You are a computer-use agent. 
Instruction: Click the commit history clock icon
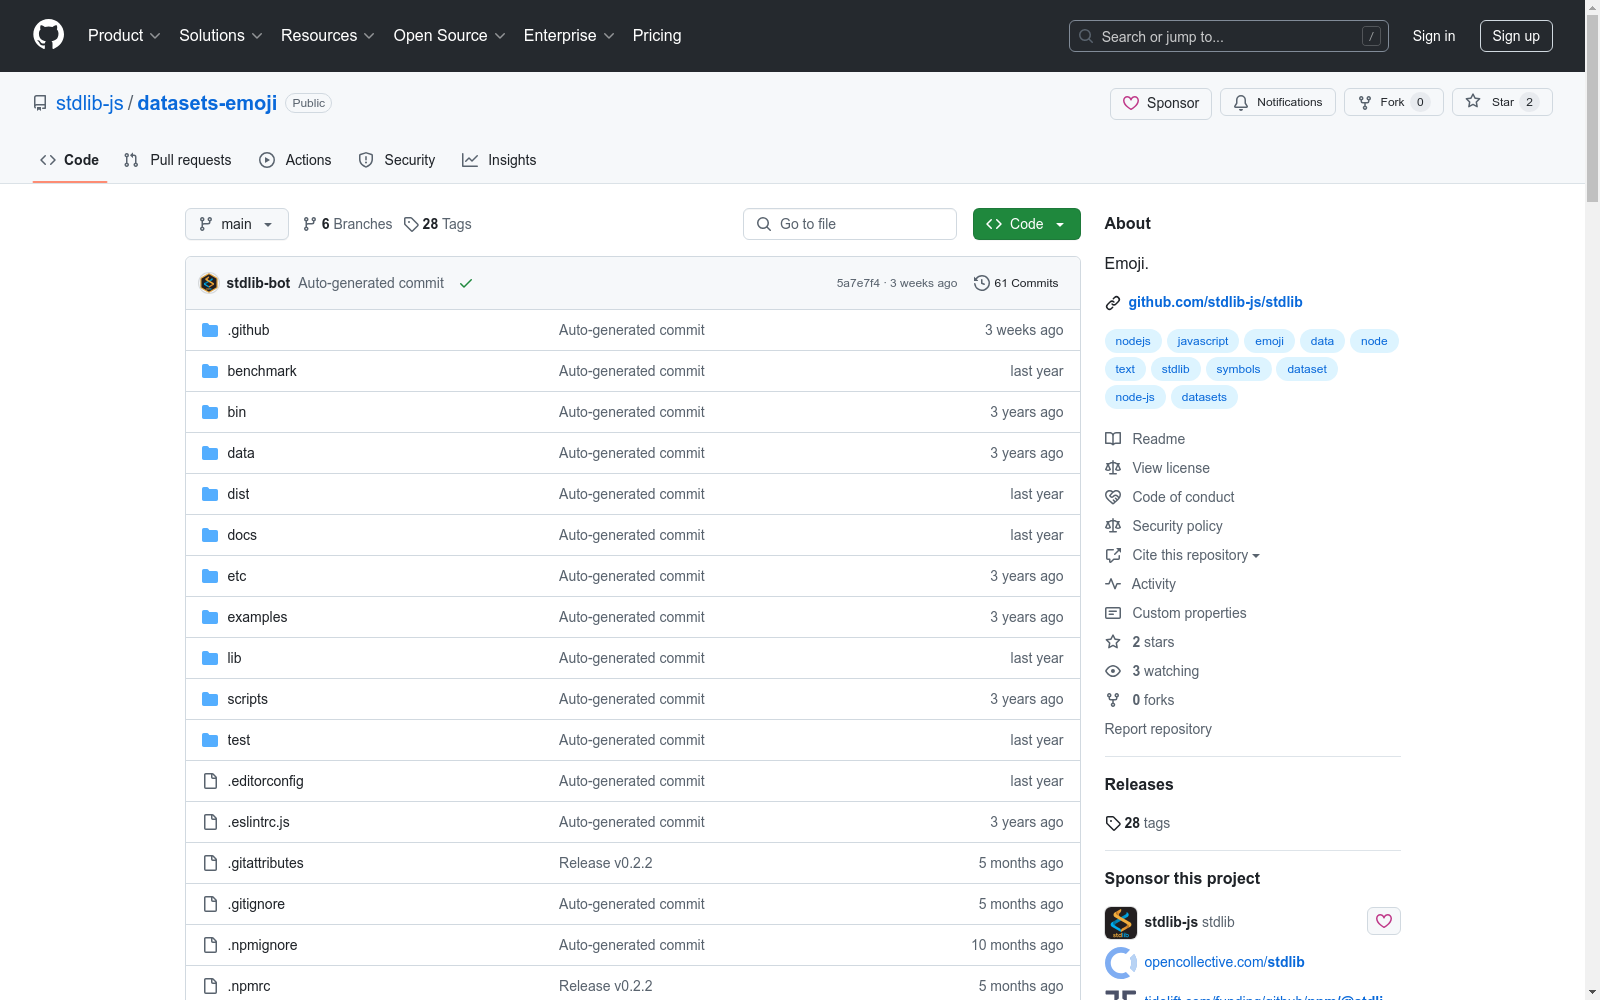point(982,283)
